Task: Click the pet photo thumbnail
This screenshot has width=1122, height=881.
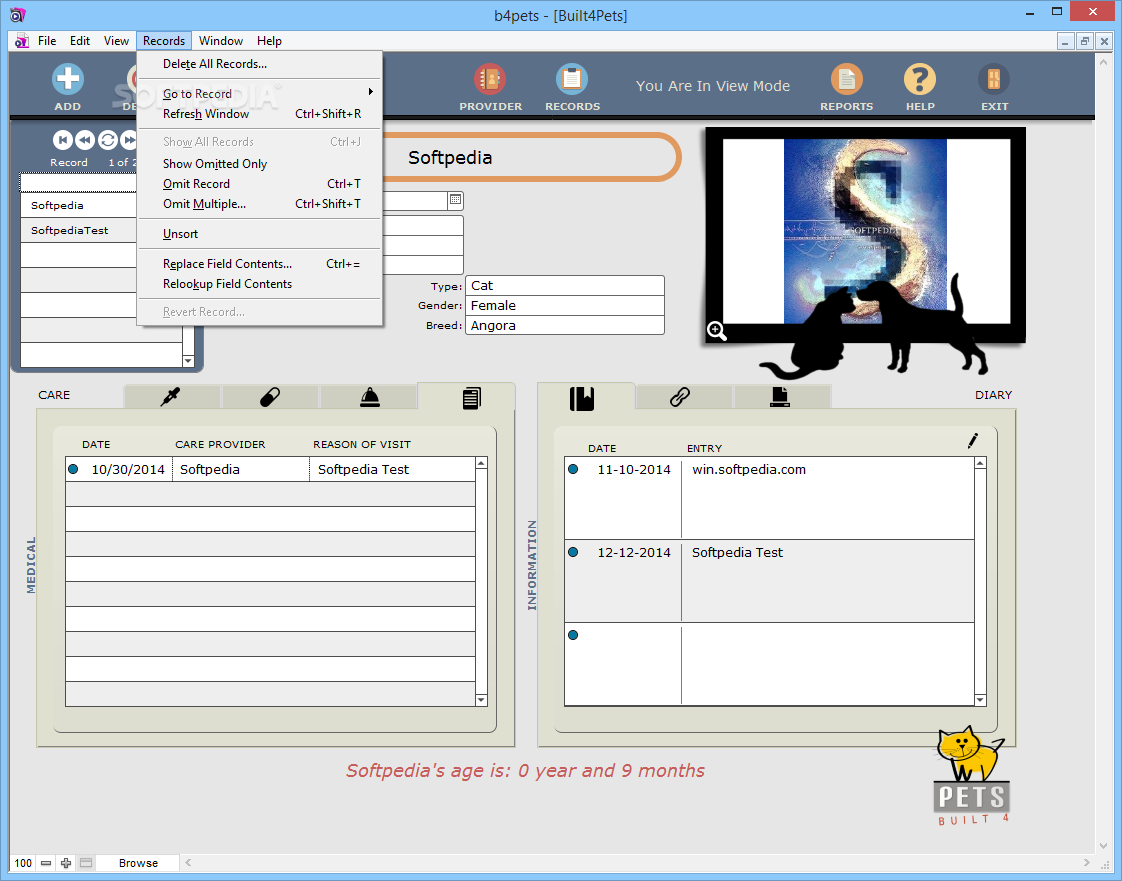Action: (865, 231)
